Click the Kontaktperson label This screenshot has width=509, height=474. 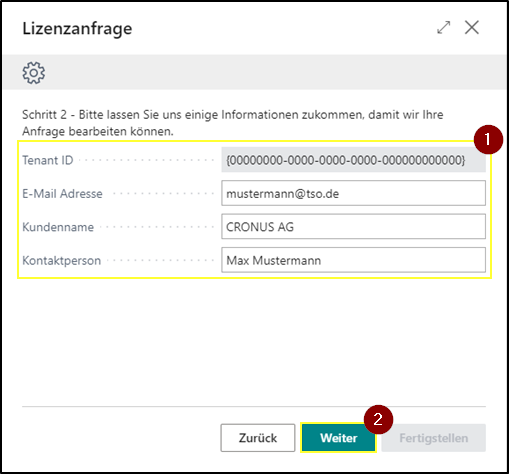(62, 260)
